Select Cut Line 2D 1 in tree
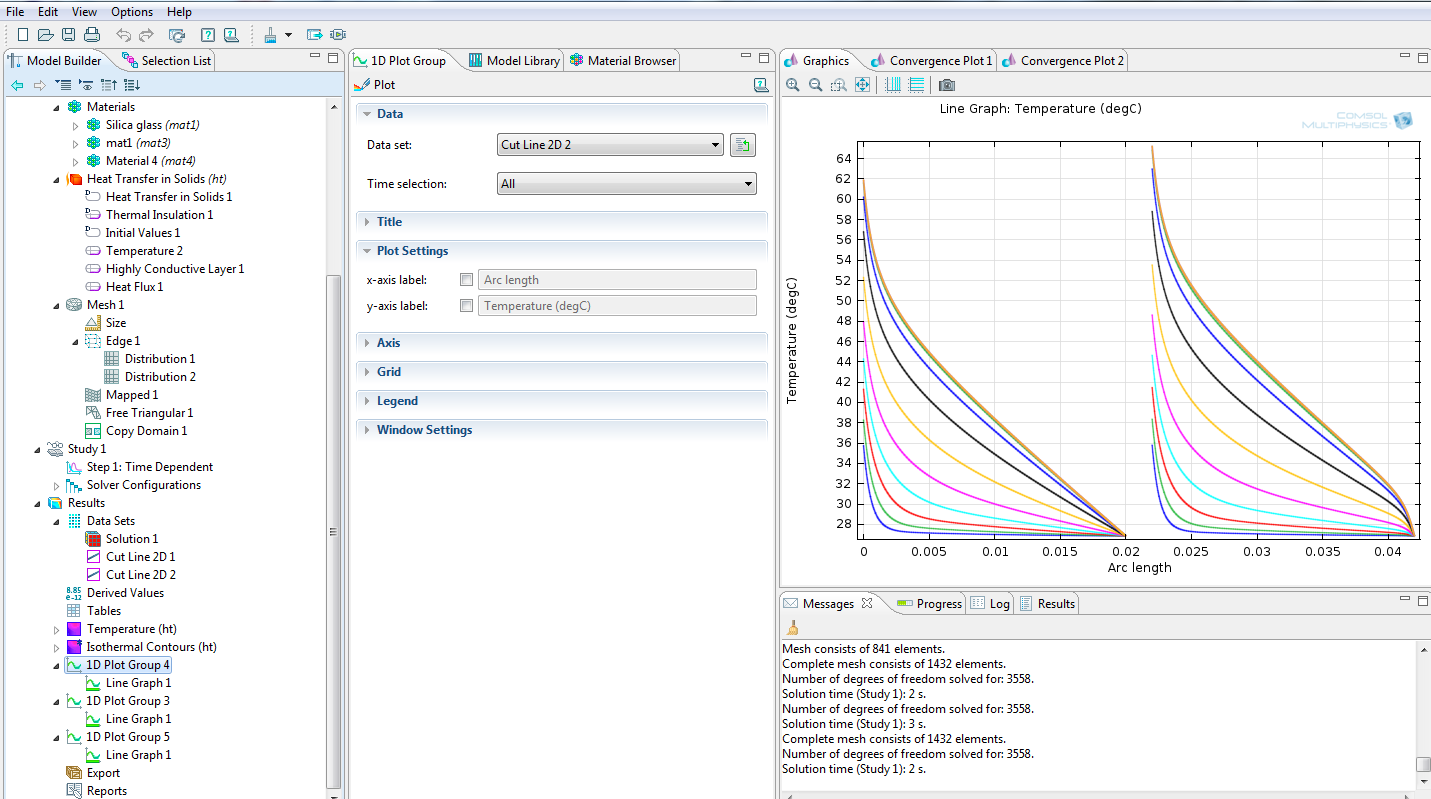Viewport: 1431px width, 799px height. 140,557
